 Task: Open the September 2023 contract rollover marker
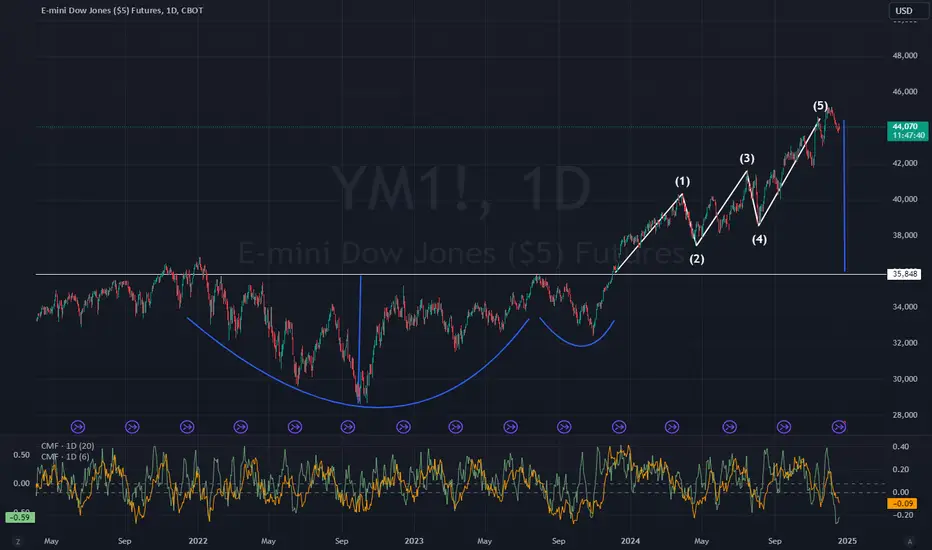(564, 426)
